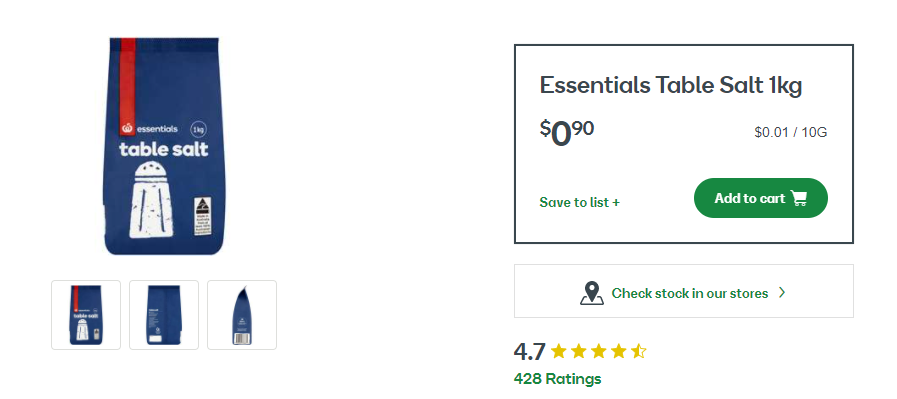This screenshot has height=399, width=897.
Task: Click the fourth yellow rating star
Action: click(x=618, y=351)
